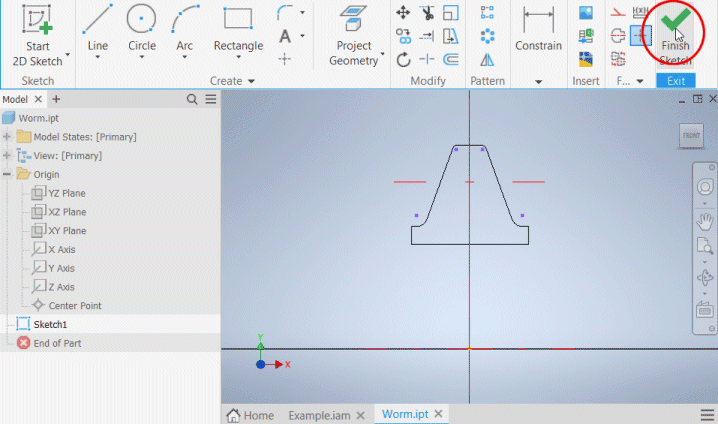This screenshot has height=424, width=718.
Task: Select the Copy tool in Modify
Action: (403, 36)
